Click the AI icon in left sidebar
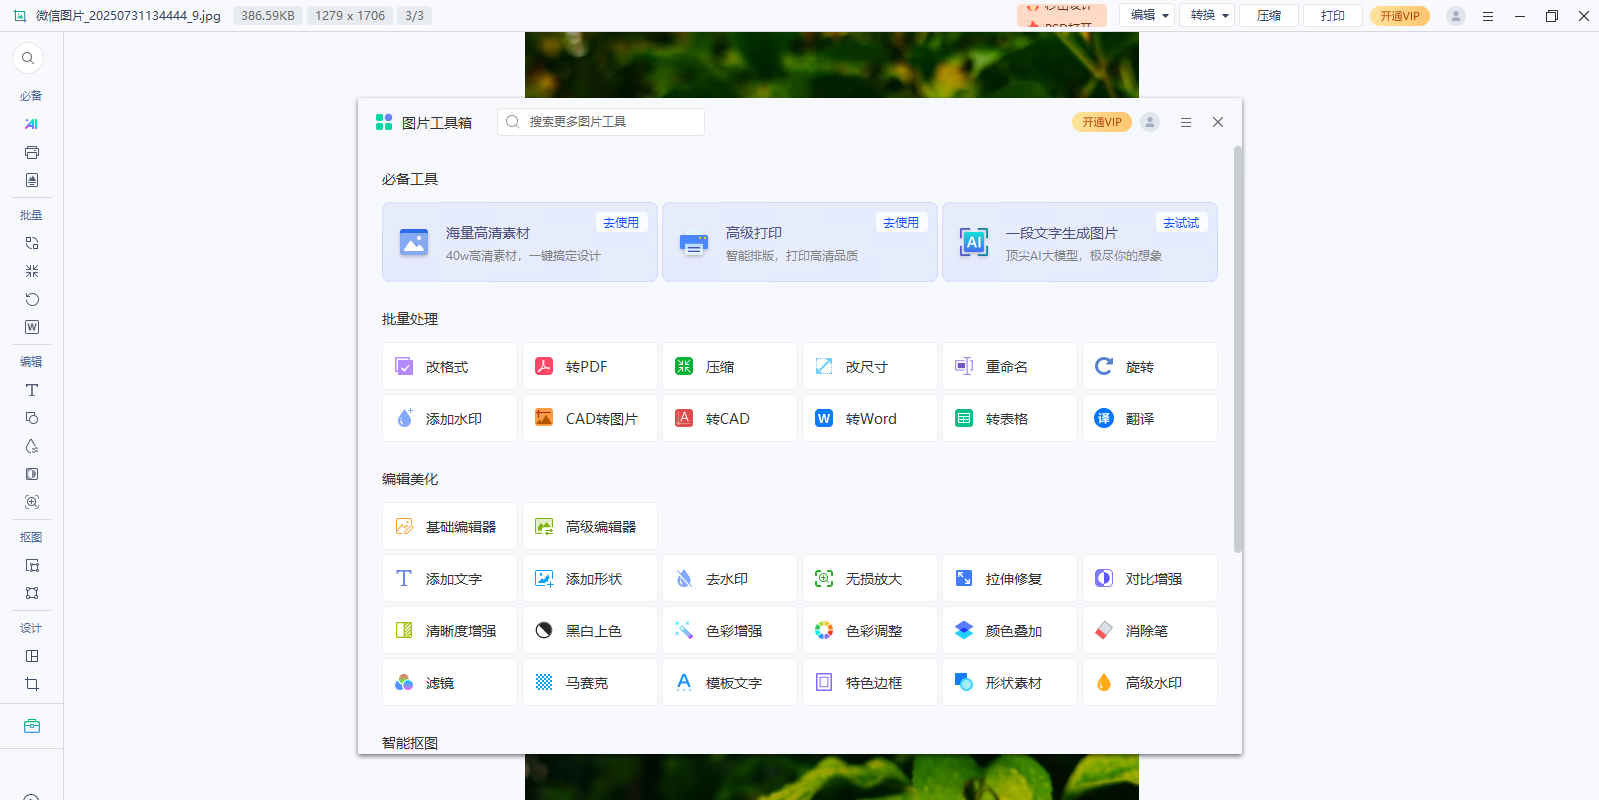The height and width of the screenshot is (800, 1599). 32,124
